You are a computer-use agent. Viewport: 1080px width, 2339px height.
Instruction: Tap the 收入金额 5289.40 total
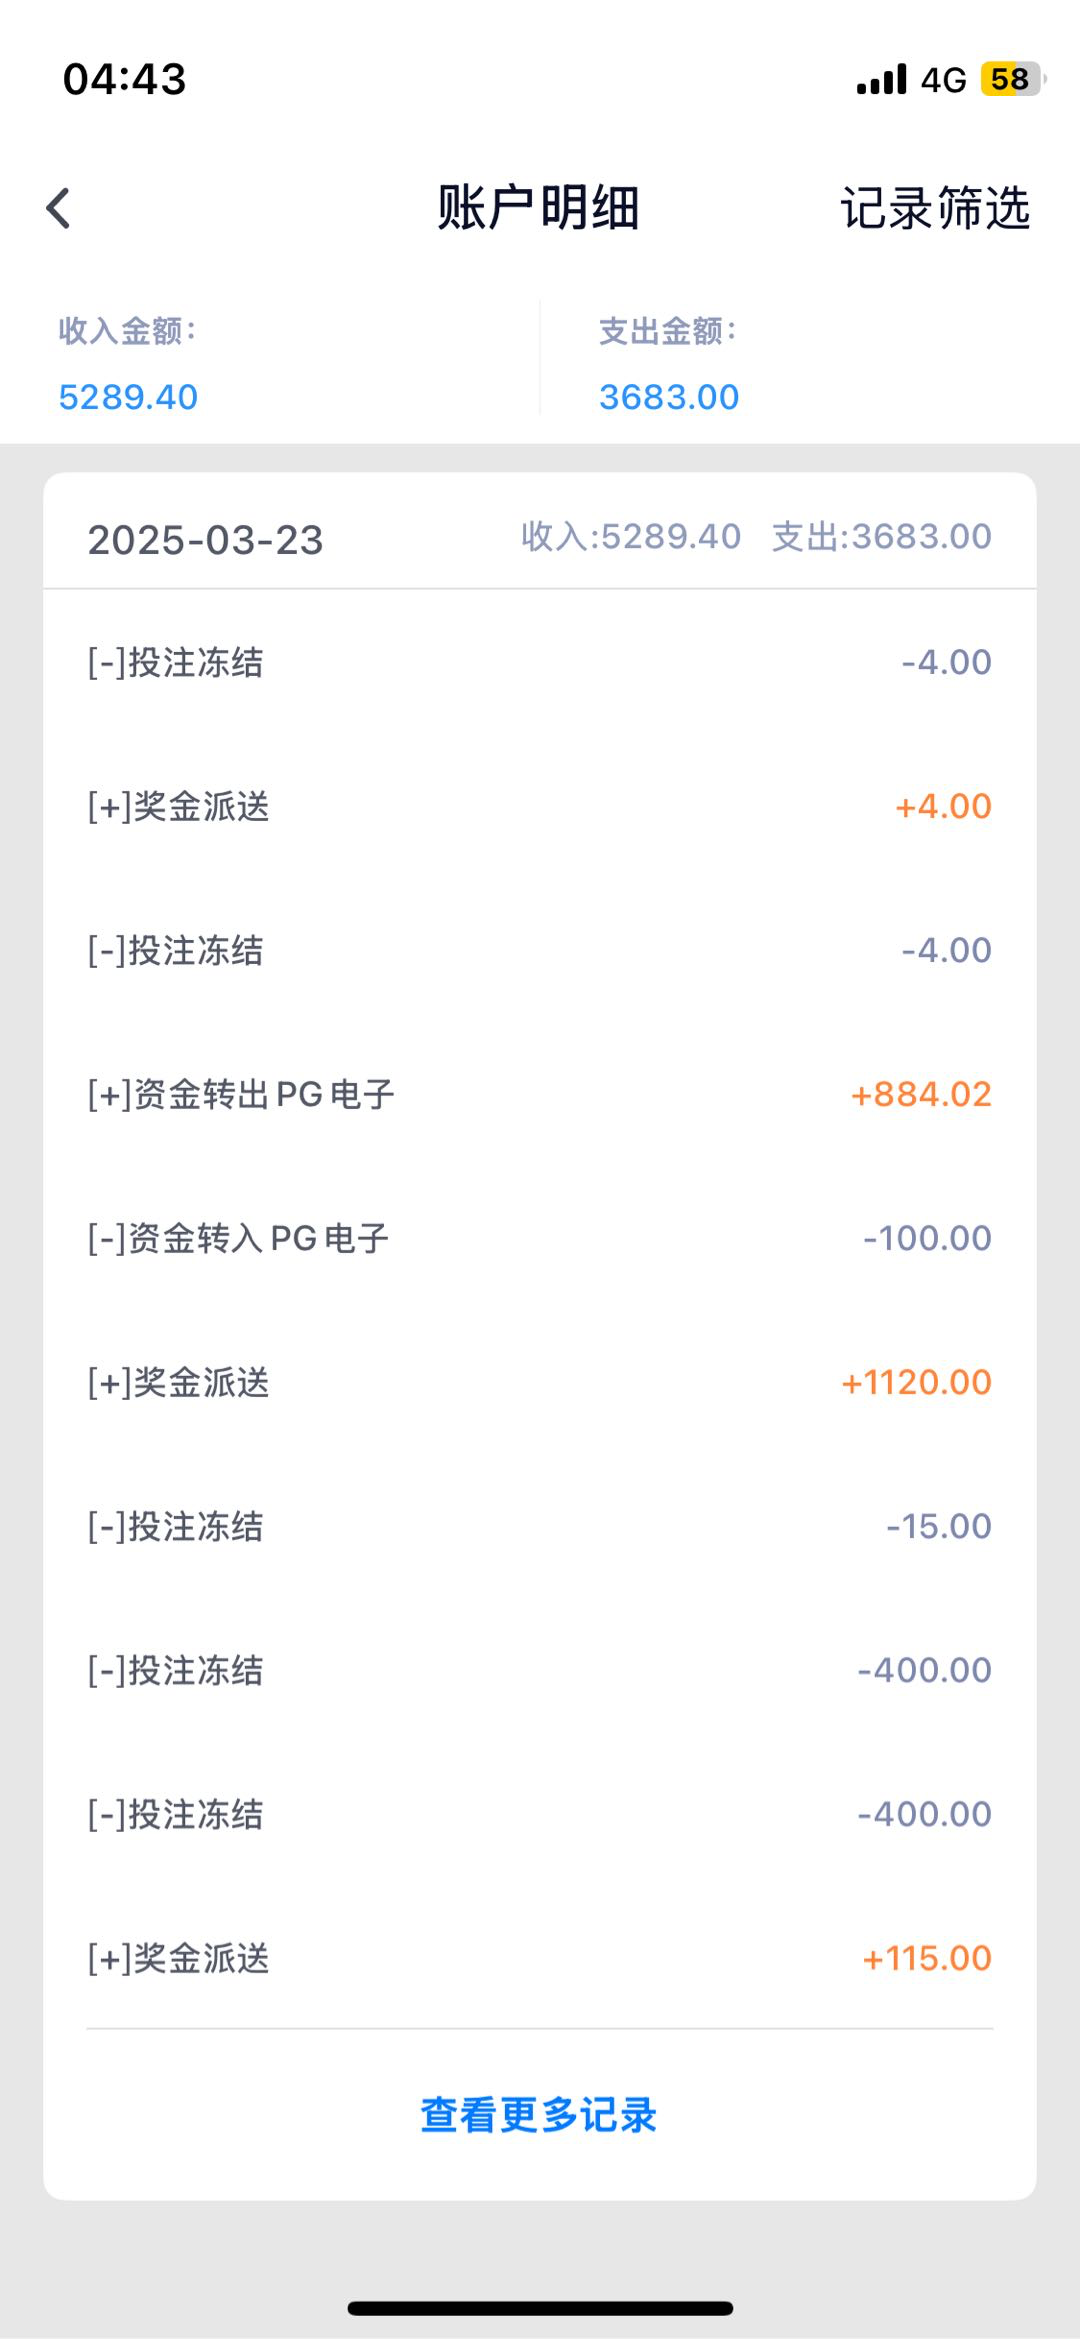tap(128, 397)
